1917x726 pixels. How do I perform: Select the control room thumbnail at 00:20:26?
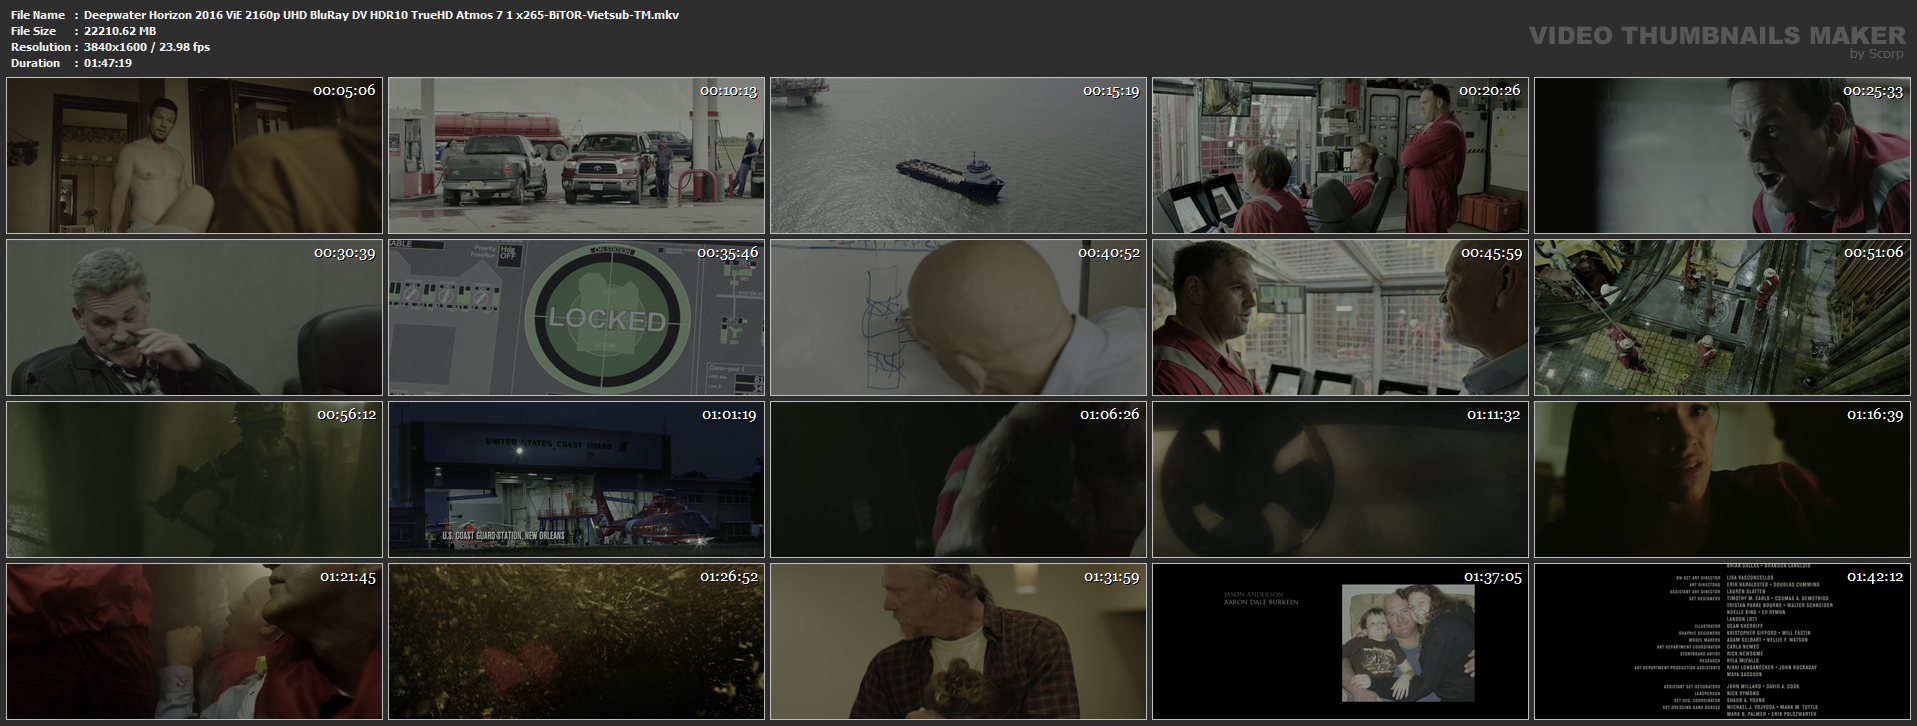(x=1340, y=155)
